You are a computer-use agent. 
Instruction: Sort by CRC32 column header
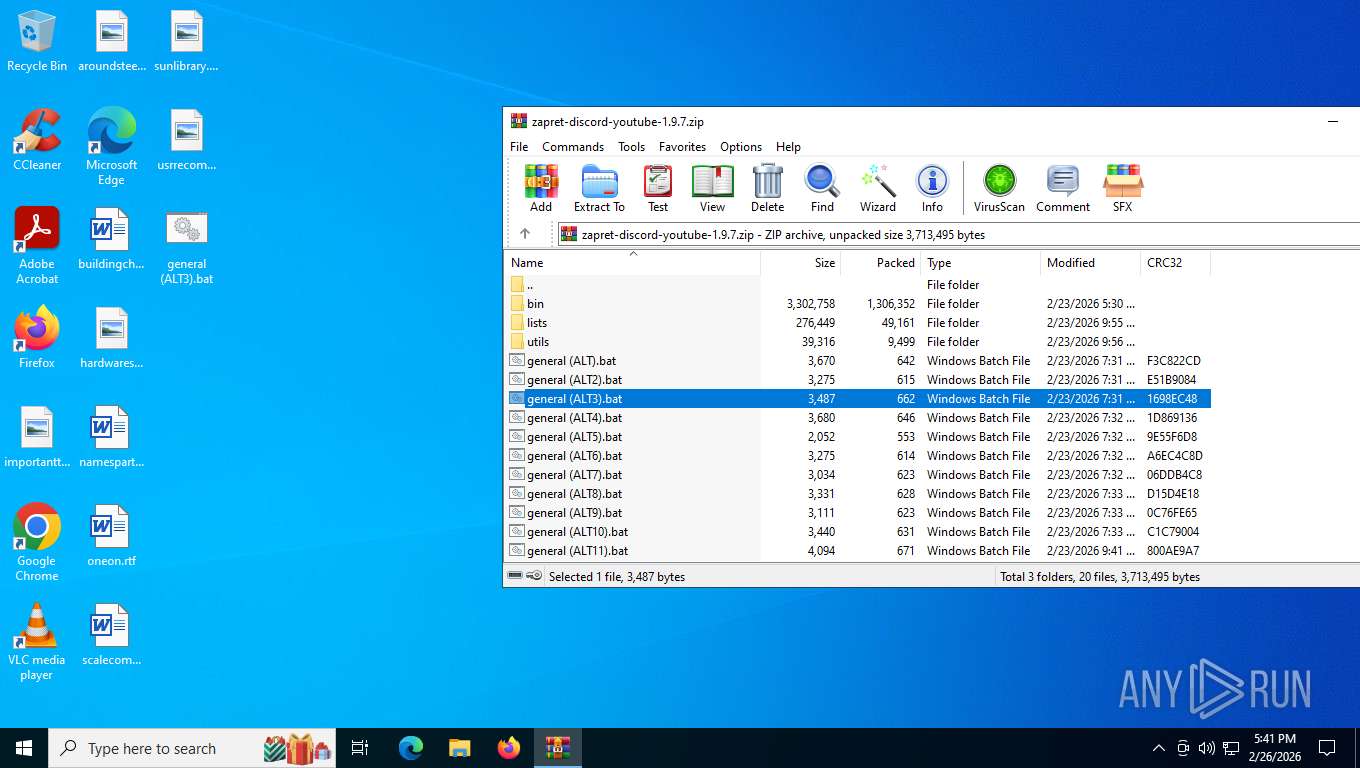[x=1176, y=263]
